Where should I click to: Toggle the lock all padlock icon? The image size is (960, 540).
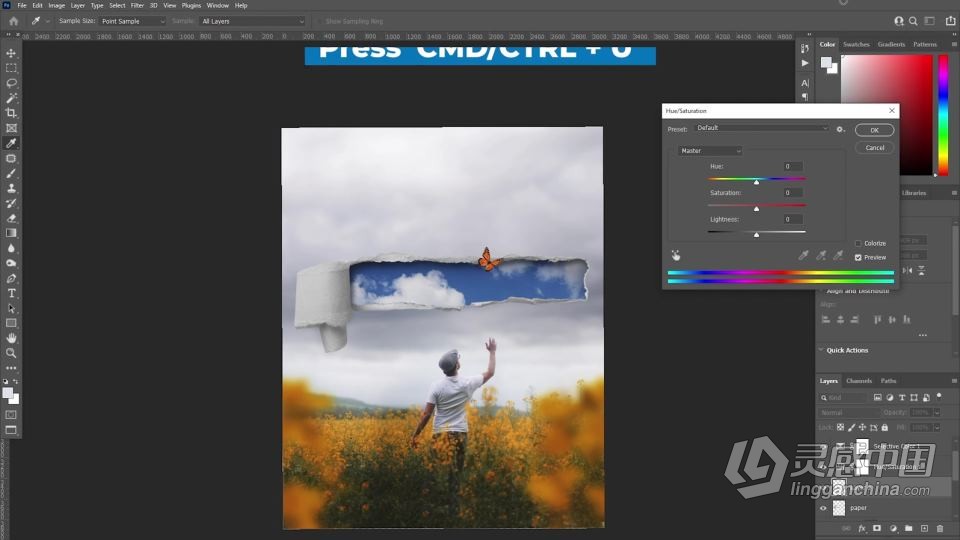coord(885,427)
